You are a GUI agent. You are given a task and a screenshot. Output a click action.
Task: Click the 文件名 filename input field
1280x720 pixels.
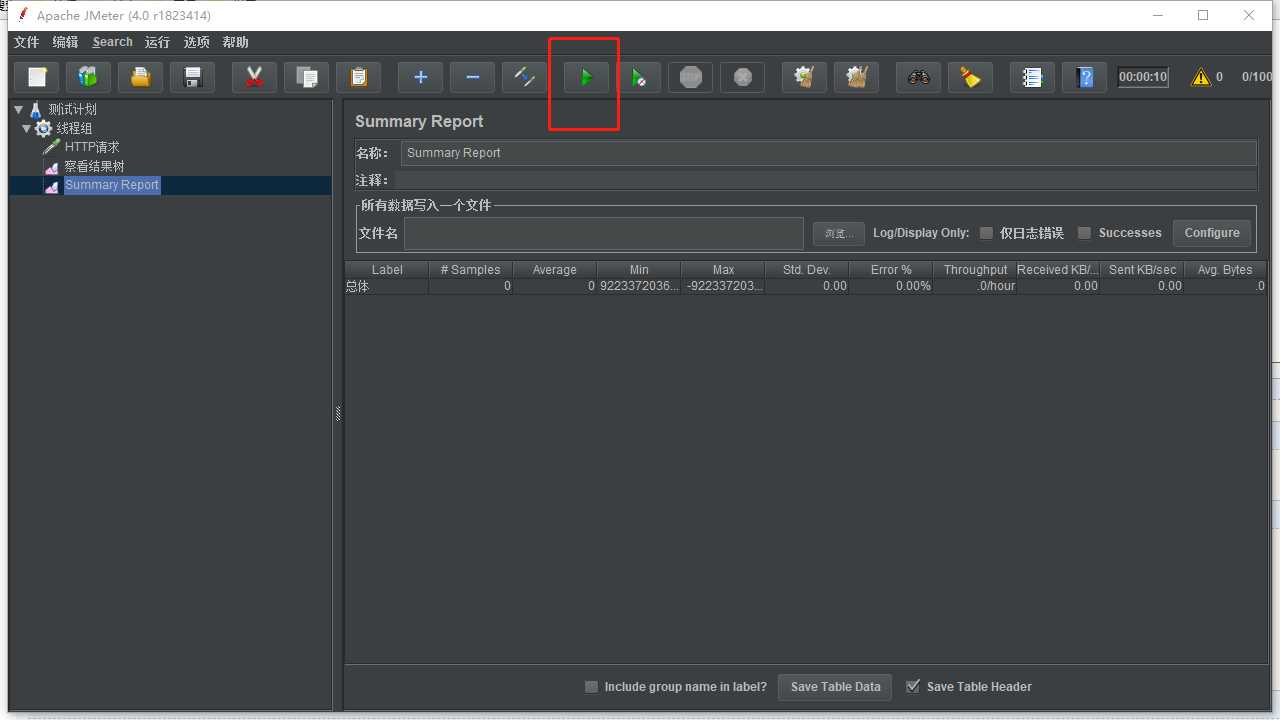604,233
